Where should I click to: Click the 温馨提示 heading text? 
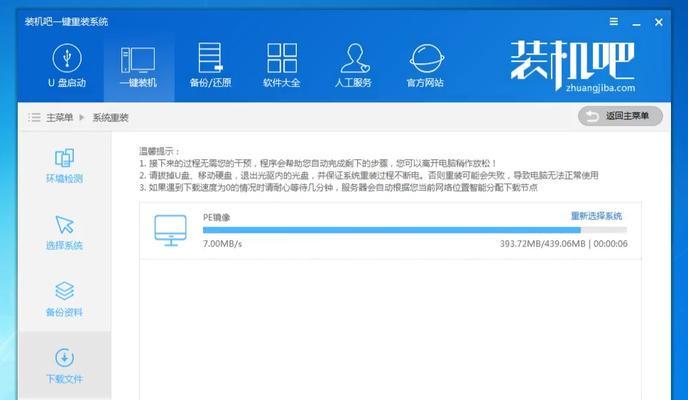(x=159, y=151)
